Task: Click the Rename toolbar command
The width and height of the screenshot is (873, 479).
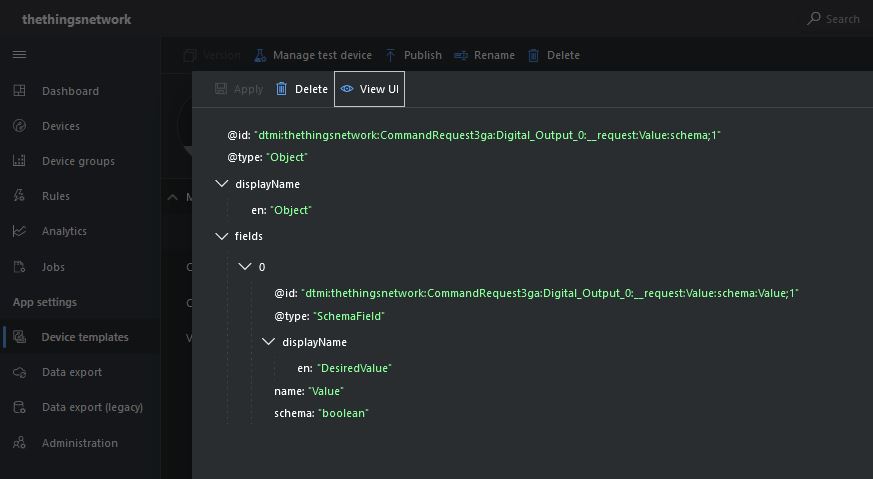Action: pos(484,55)
